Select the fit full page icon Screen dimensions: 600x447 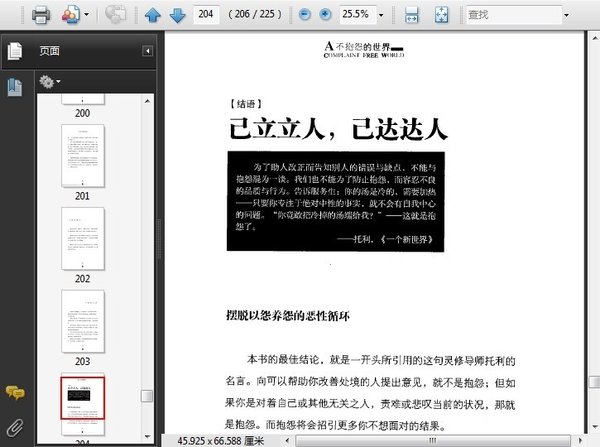(441, 15)
